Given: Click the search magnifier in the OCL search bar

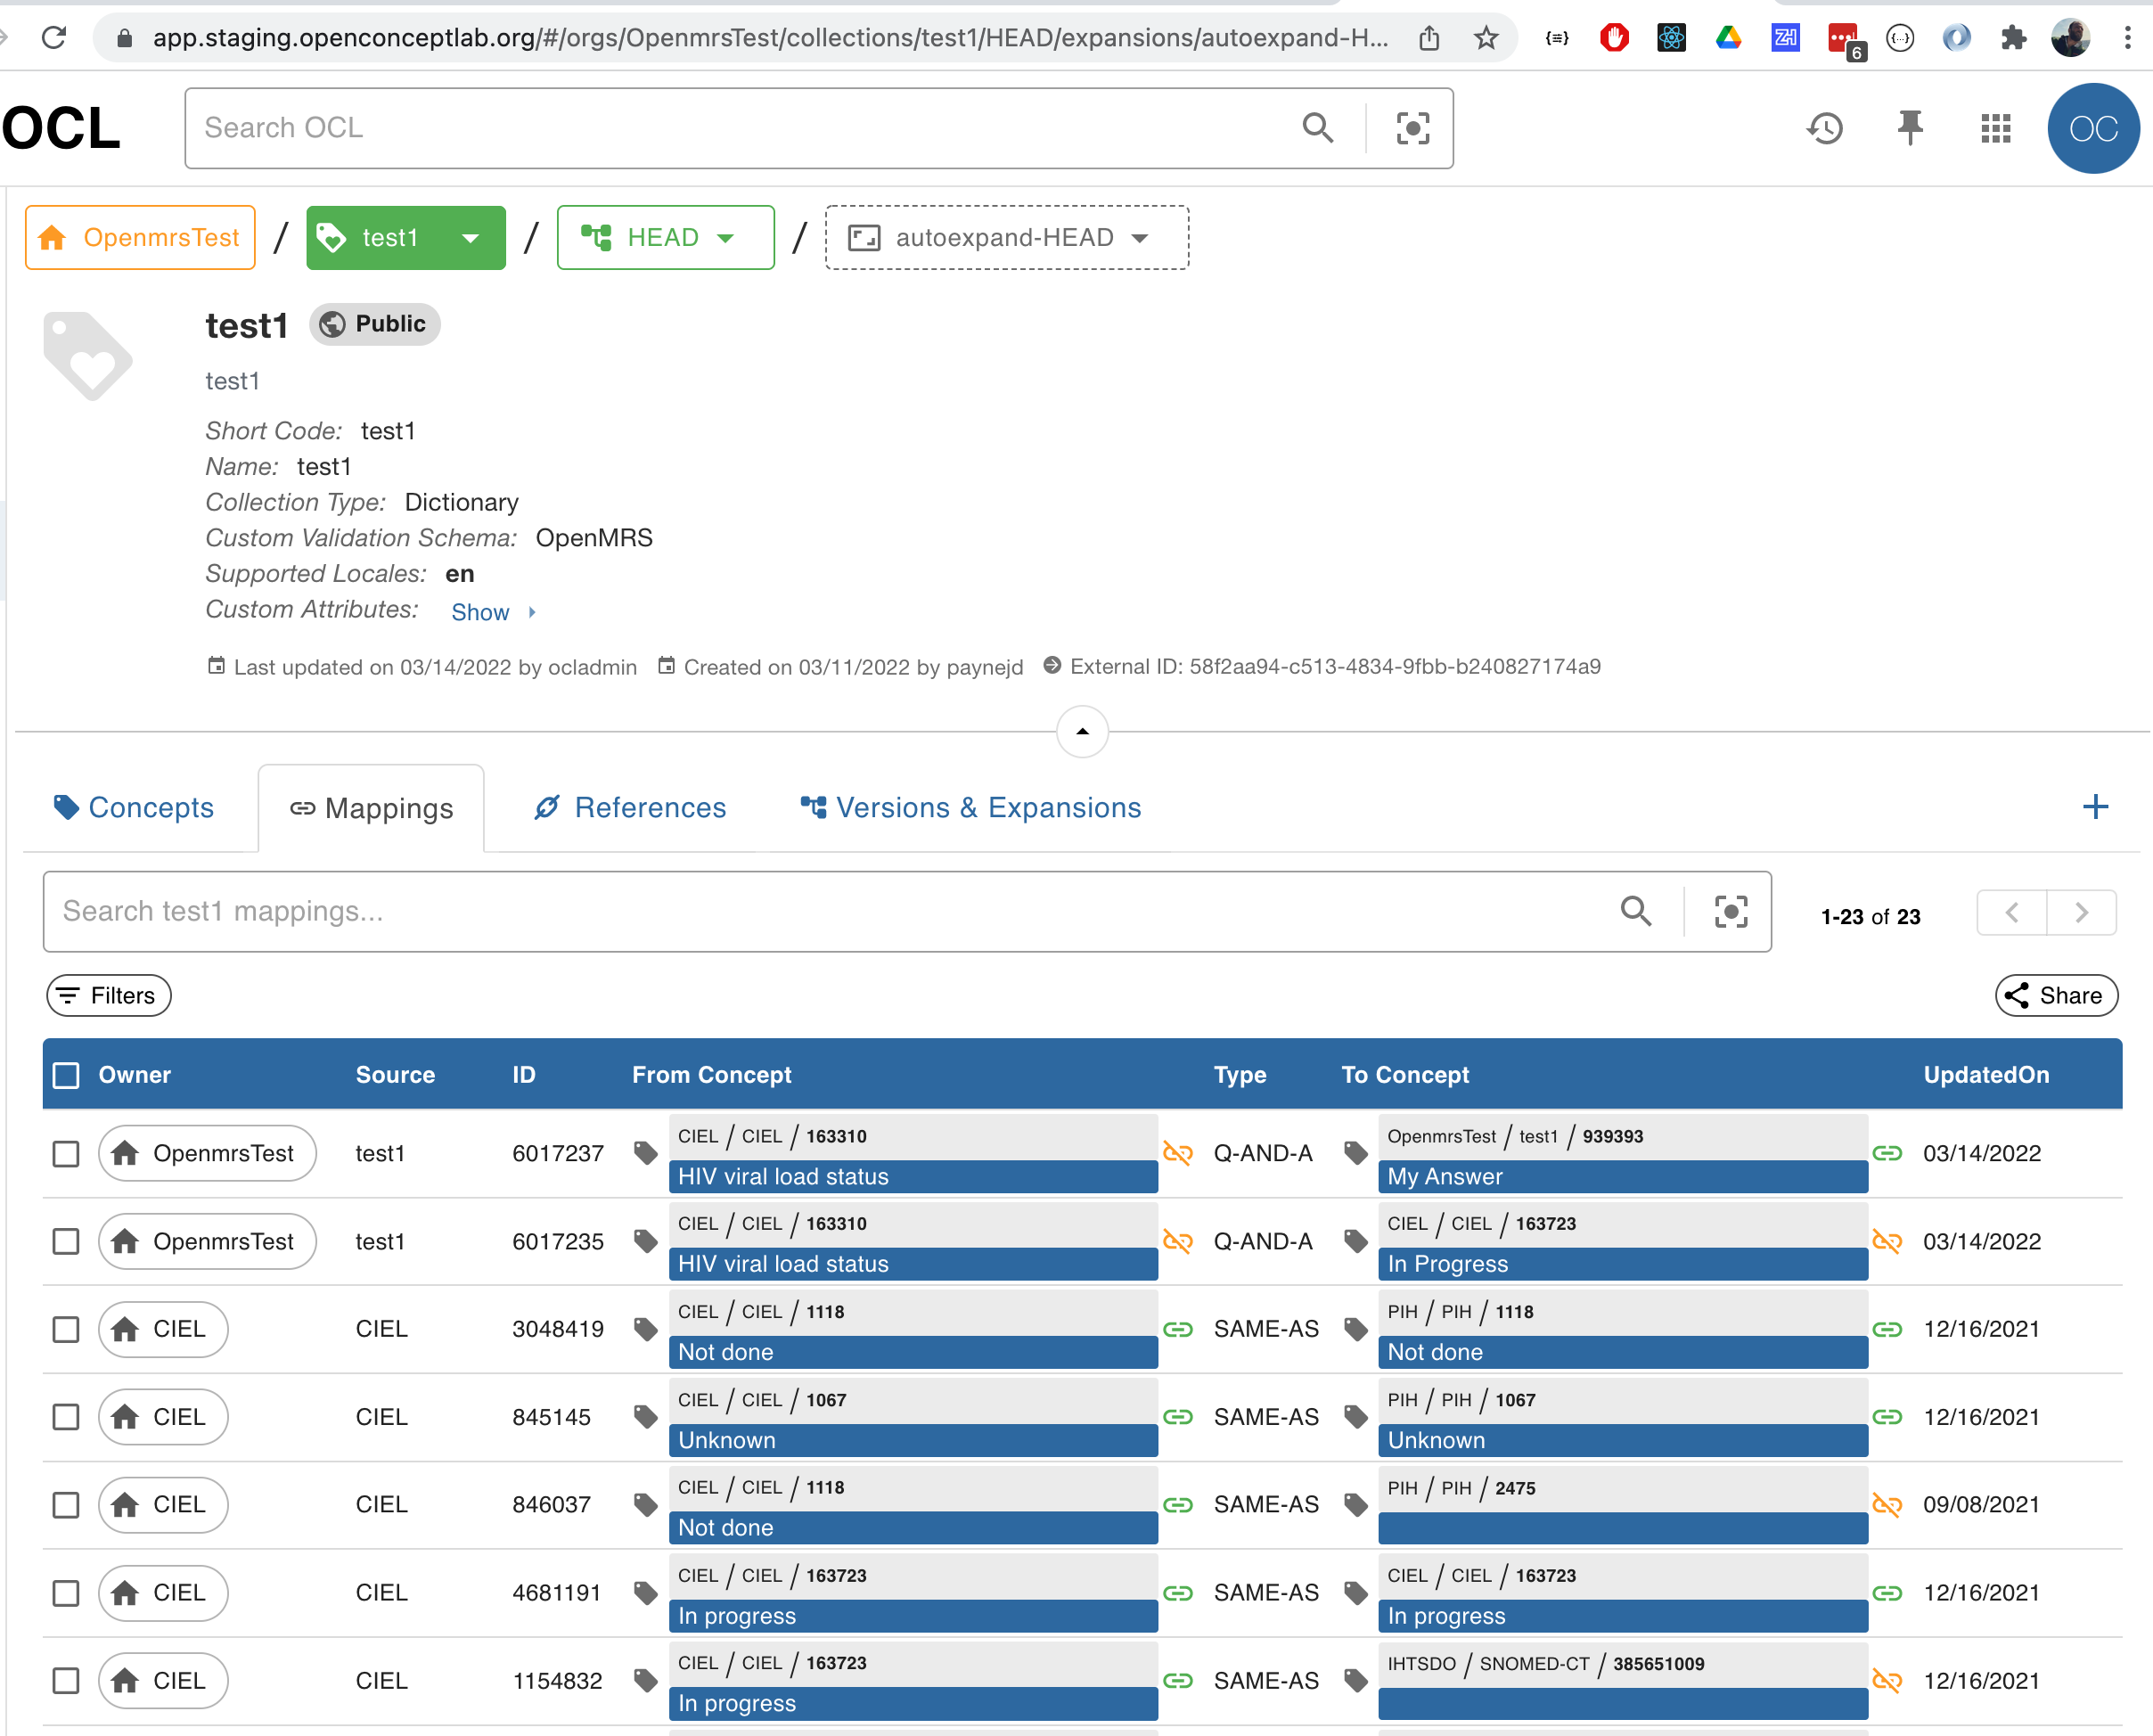Looking at the screenshot, I should [x=1318, y=128].
